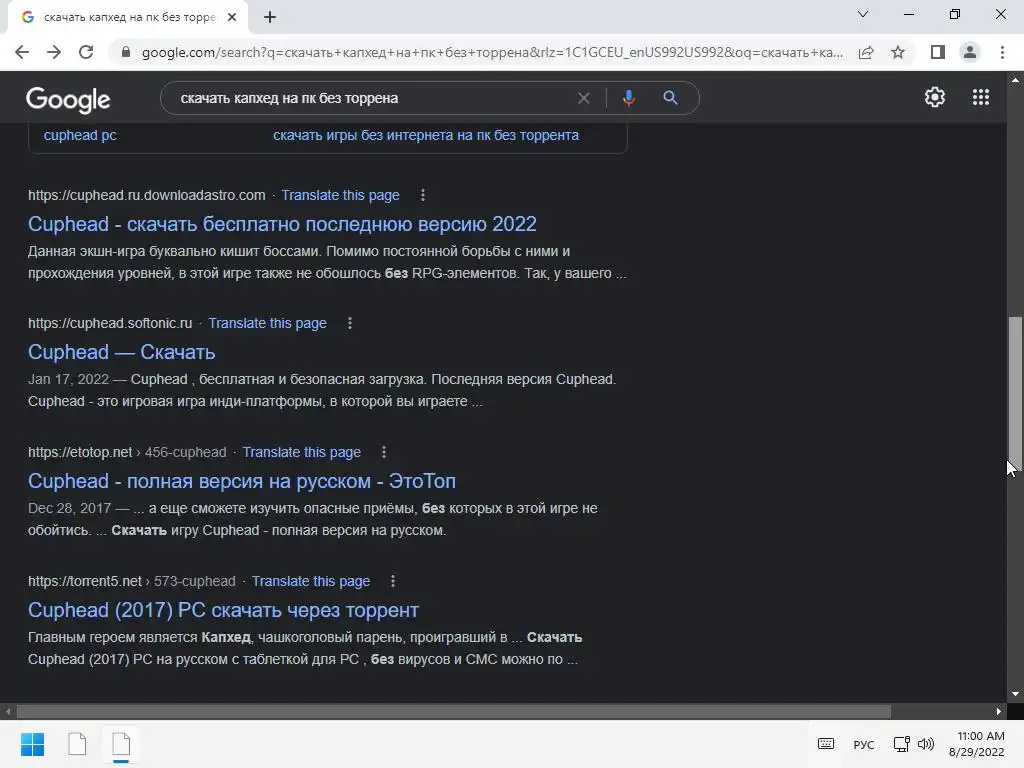The height and width of the screenshot is (768, 1024).
Task: Open 'Cuphead (2017) PC скачать через торрент'
Action: tap(223, 610)
